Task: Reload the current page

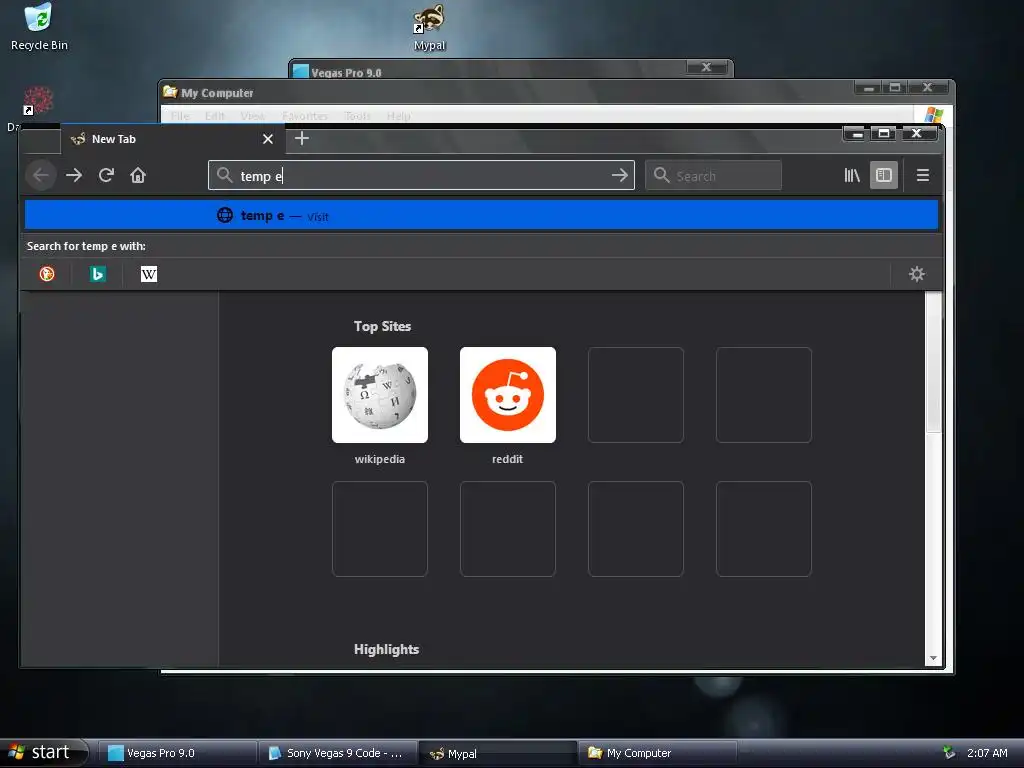Action: coord(106,175)
